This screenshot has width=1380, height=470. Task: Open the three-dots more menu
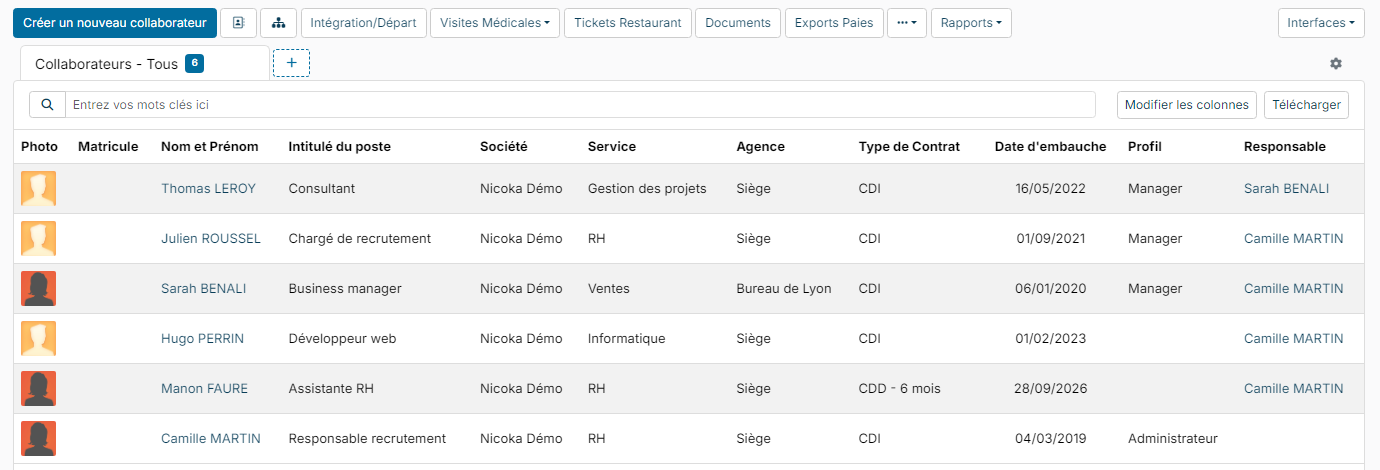coord(907,23)
